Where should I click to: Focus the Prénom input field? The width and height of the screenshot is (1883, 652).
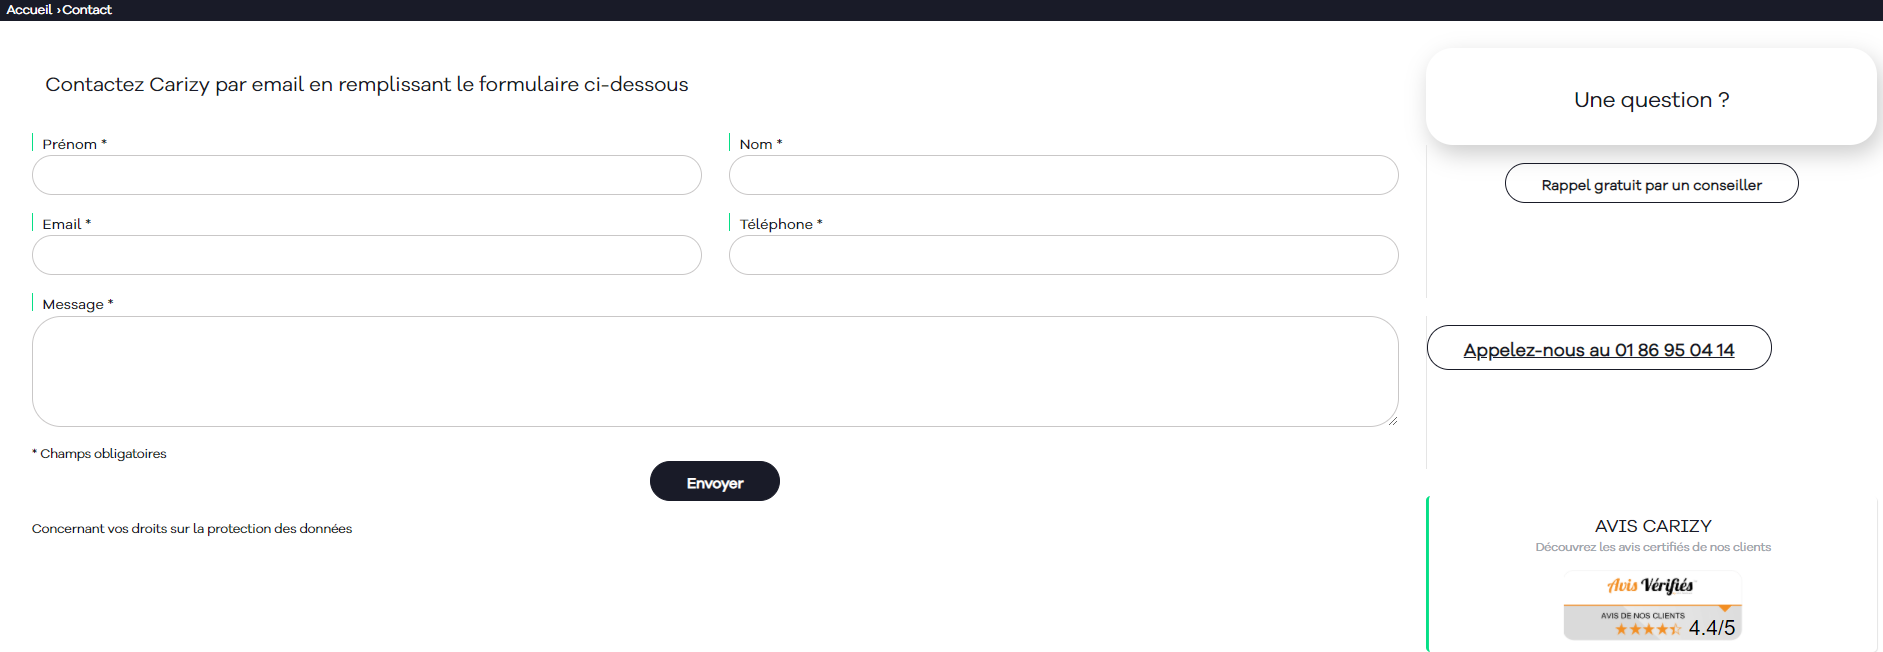click(x=367, y=175)
